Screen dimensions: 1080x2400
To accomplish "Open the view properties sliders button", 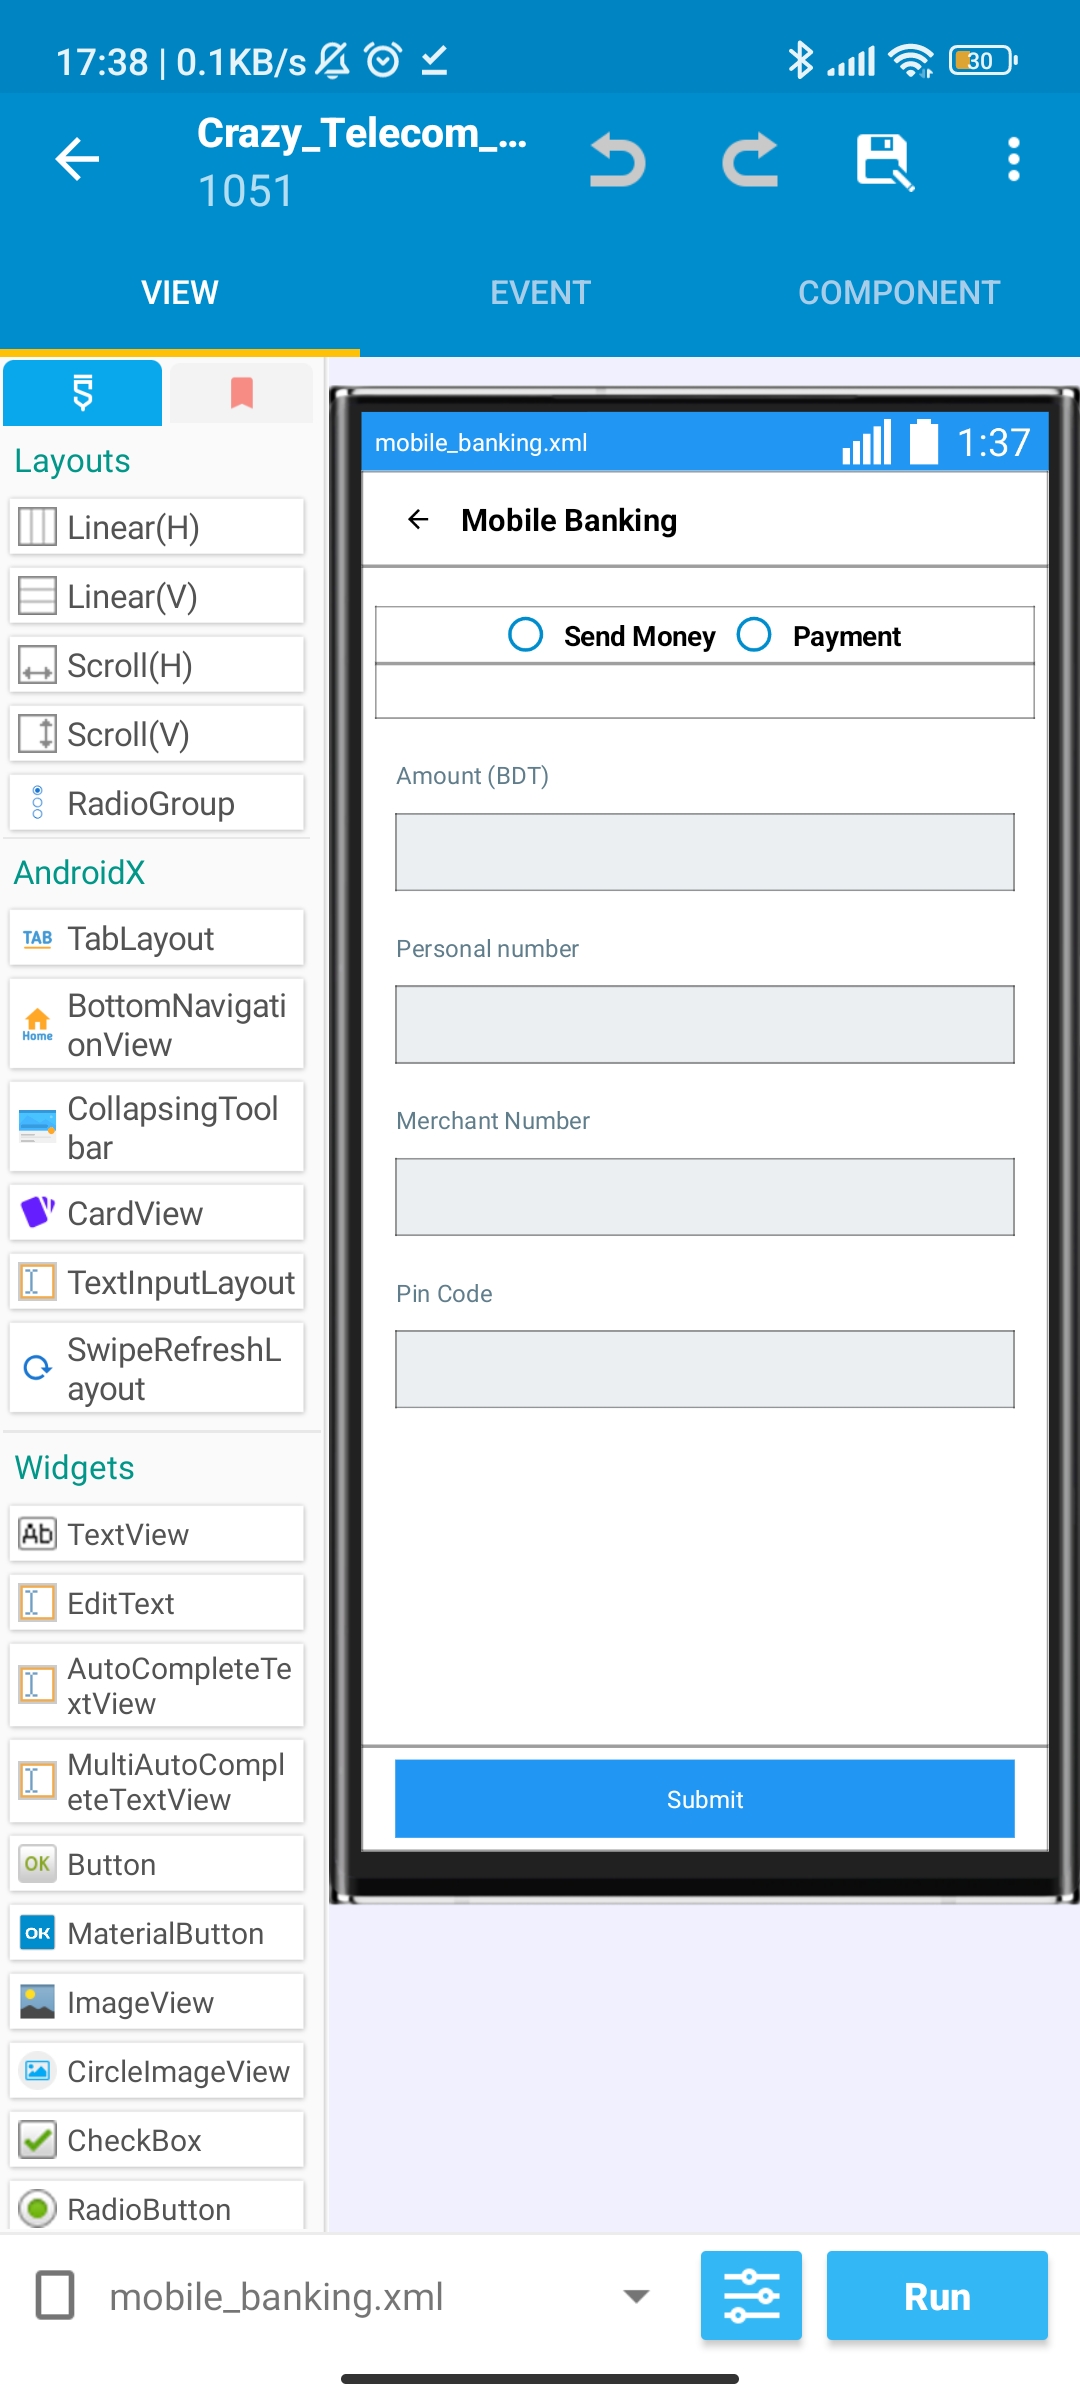I will point(751,2295).
